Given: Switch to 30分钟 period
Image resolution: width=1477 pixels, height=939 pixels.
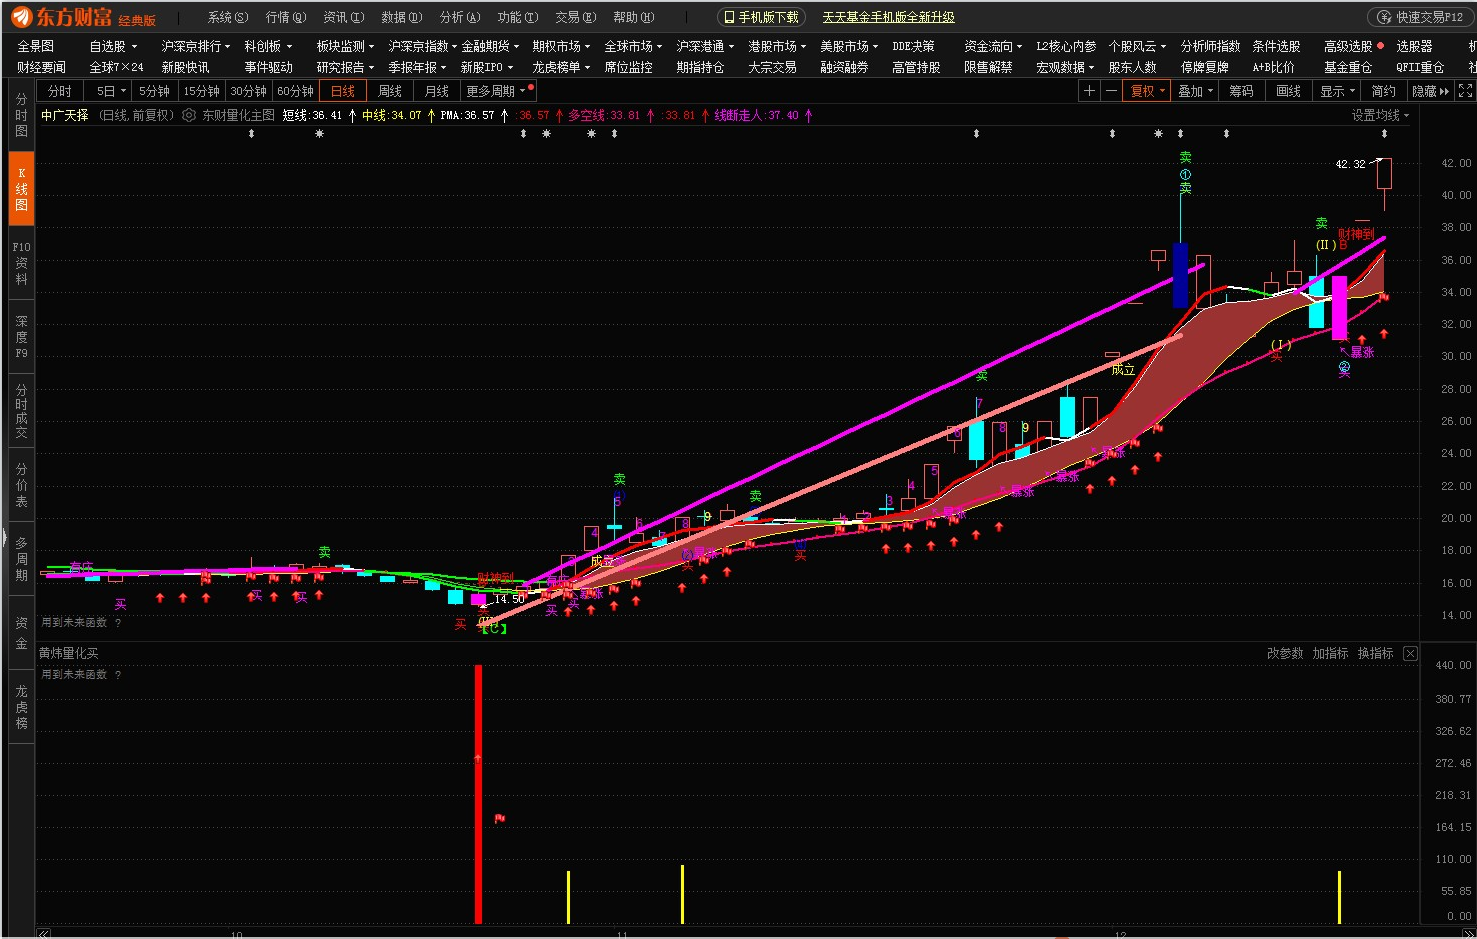Looking at the screenshot, I should click(248, 91).
